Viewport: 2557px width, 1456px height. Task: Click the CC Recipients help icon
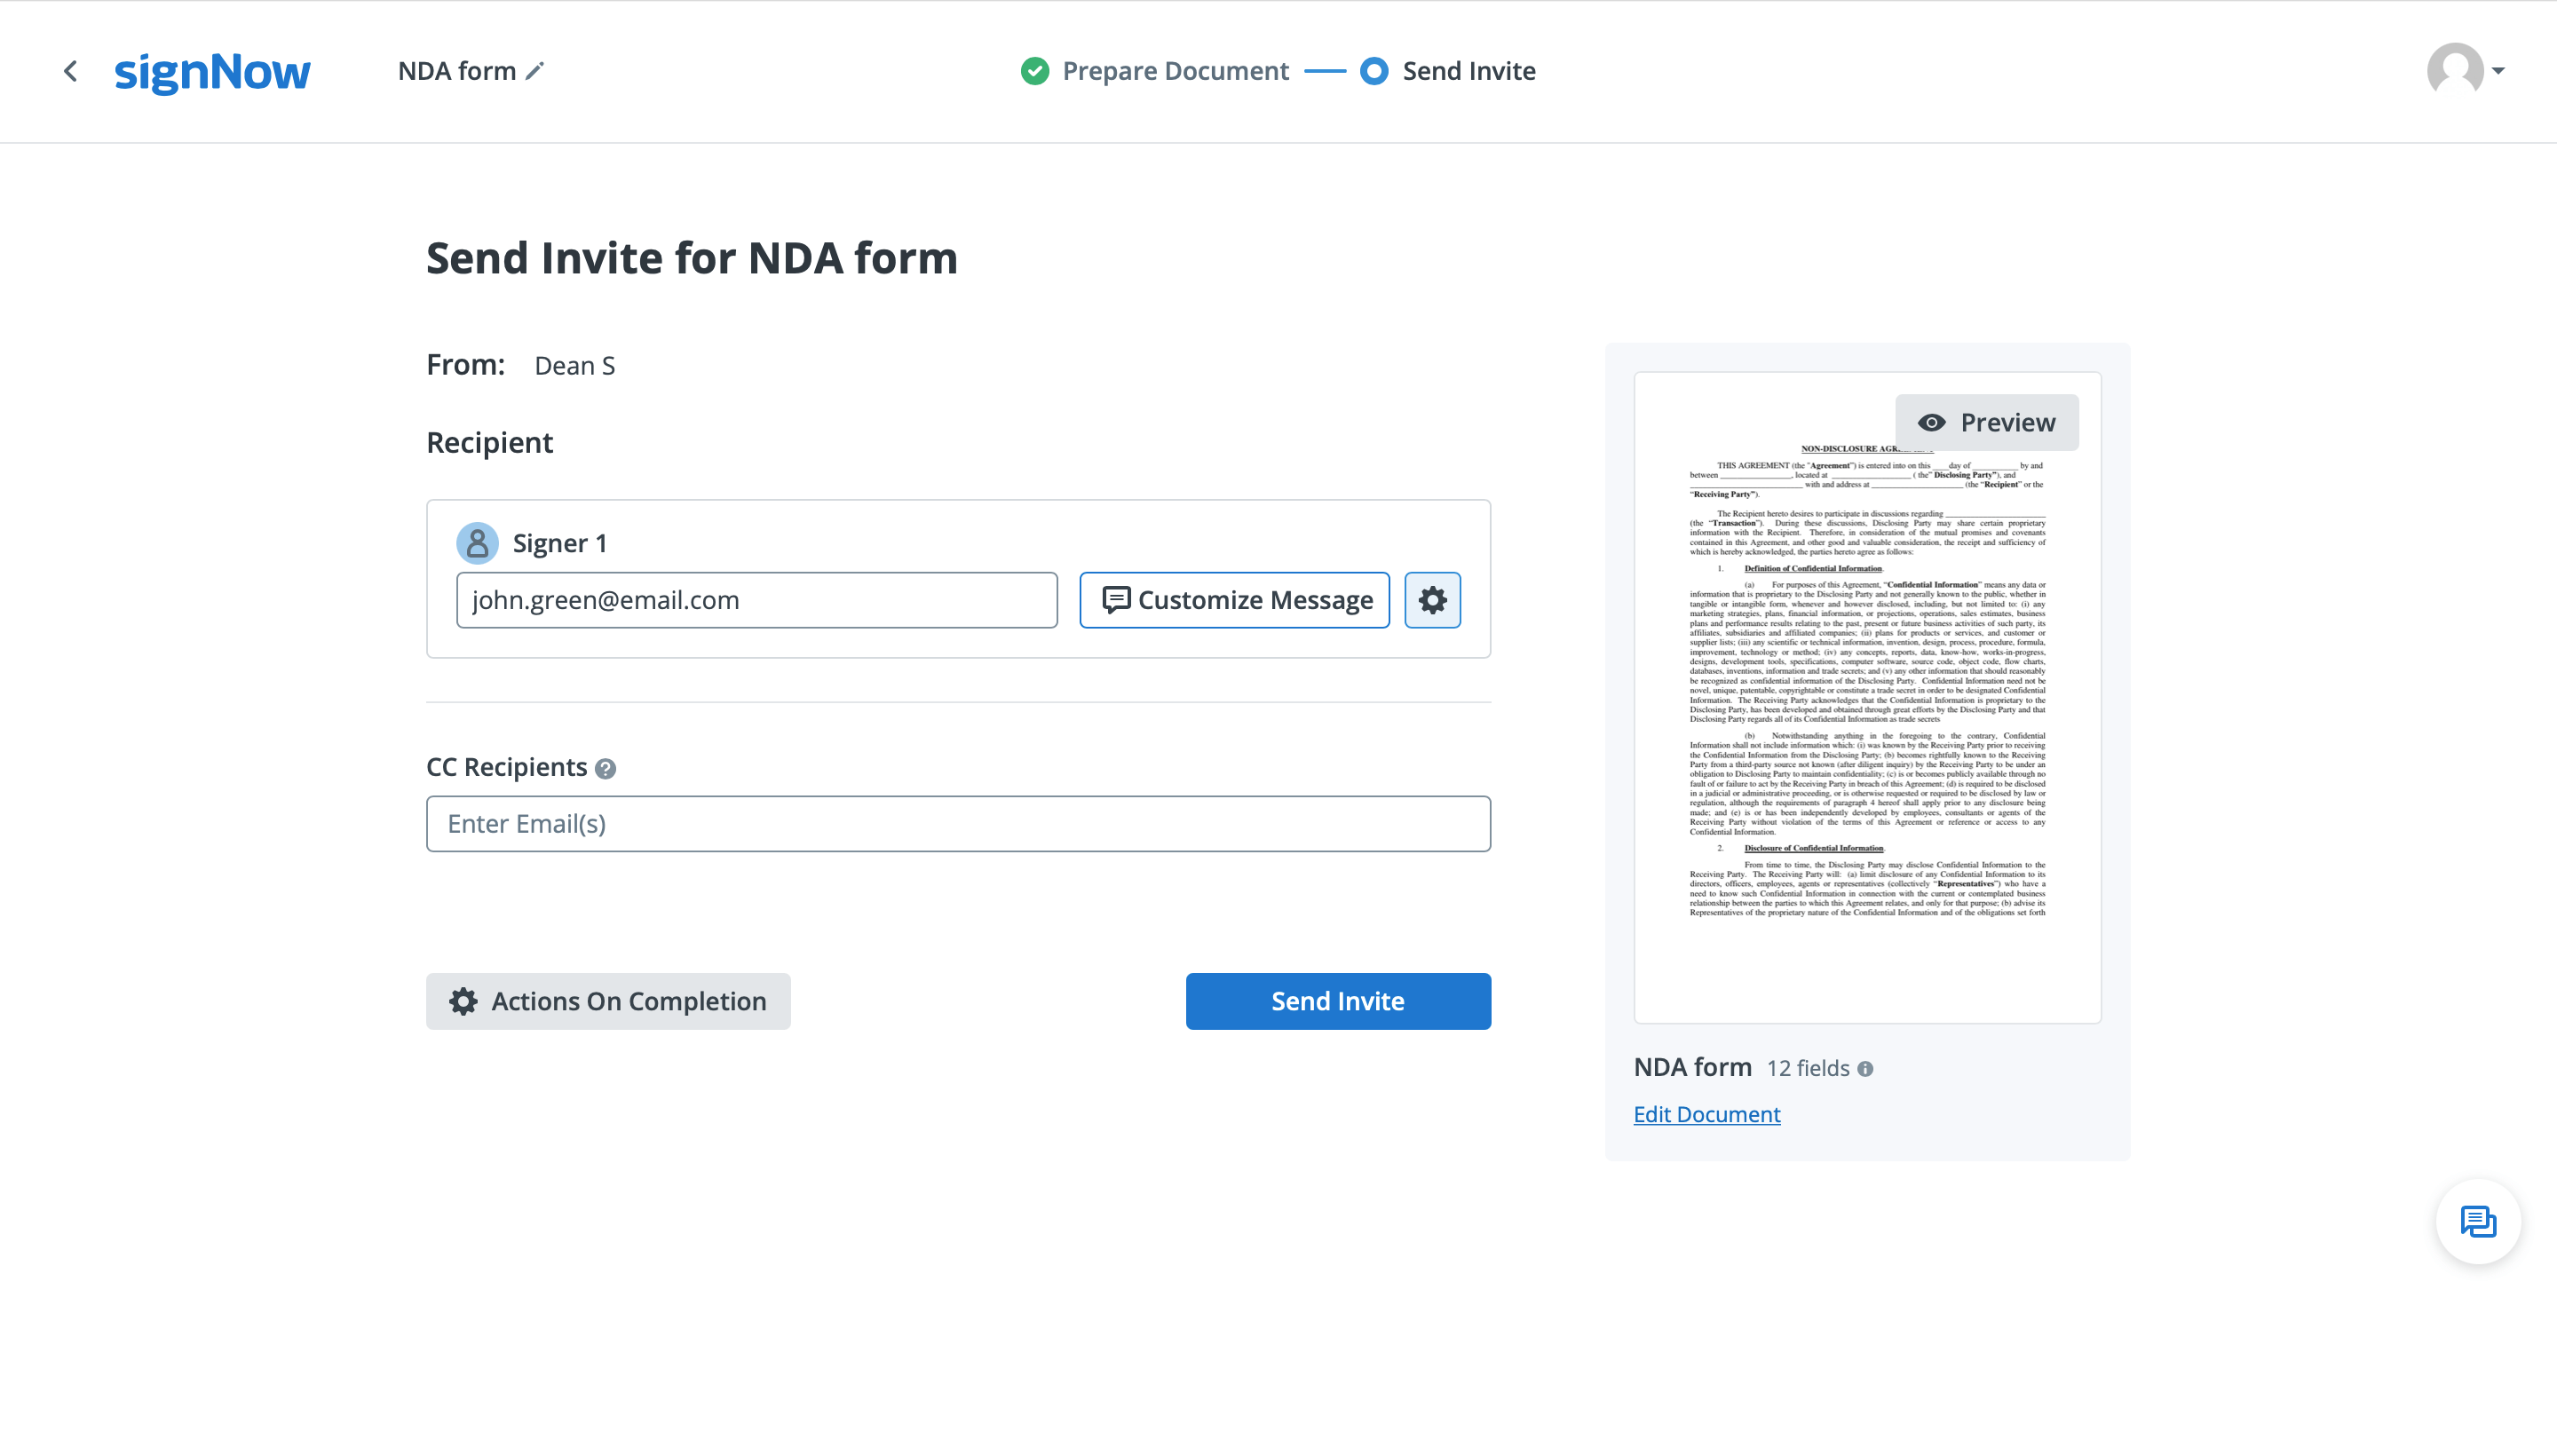point(605,768)
